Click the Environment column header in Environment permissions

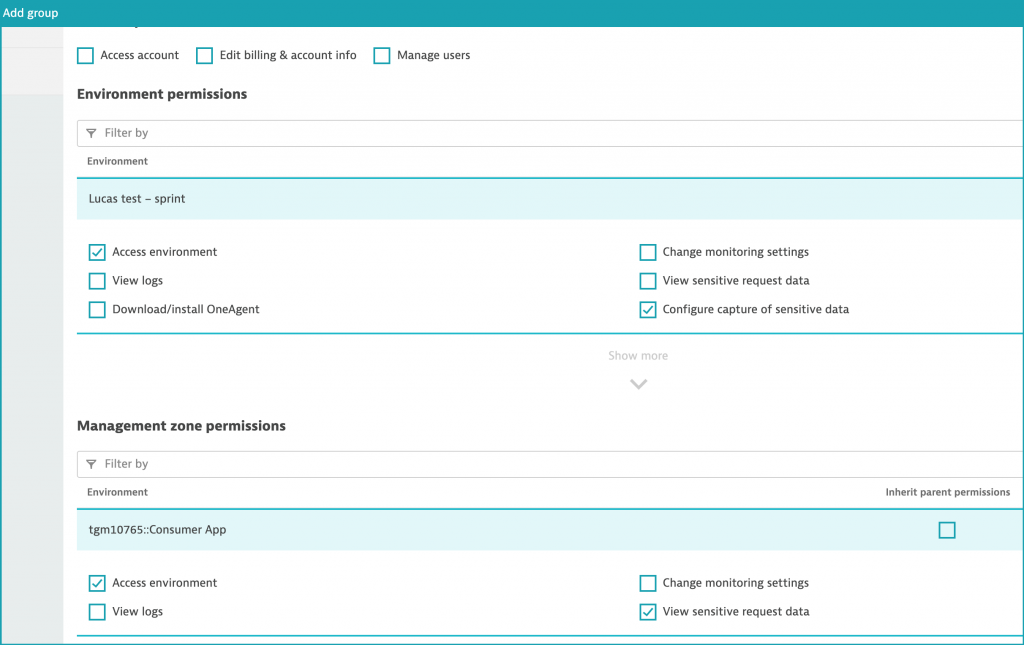(118, 161)
